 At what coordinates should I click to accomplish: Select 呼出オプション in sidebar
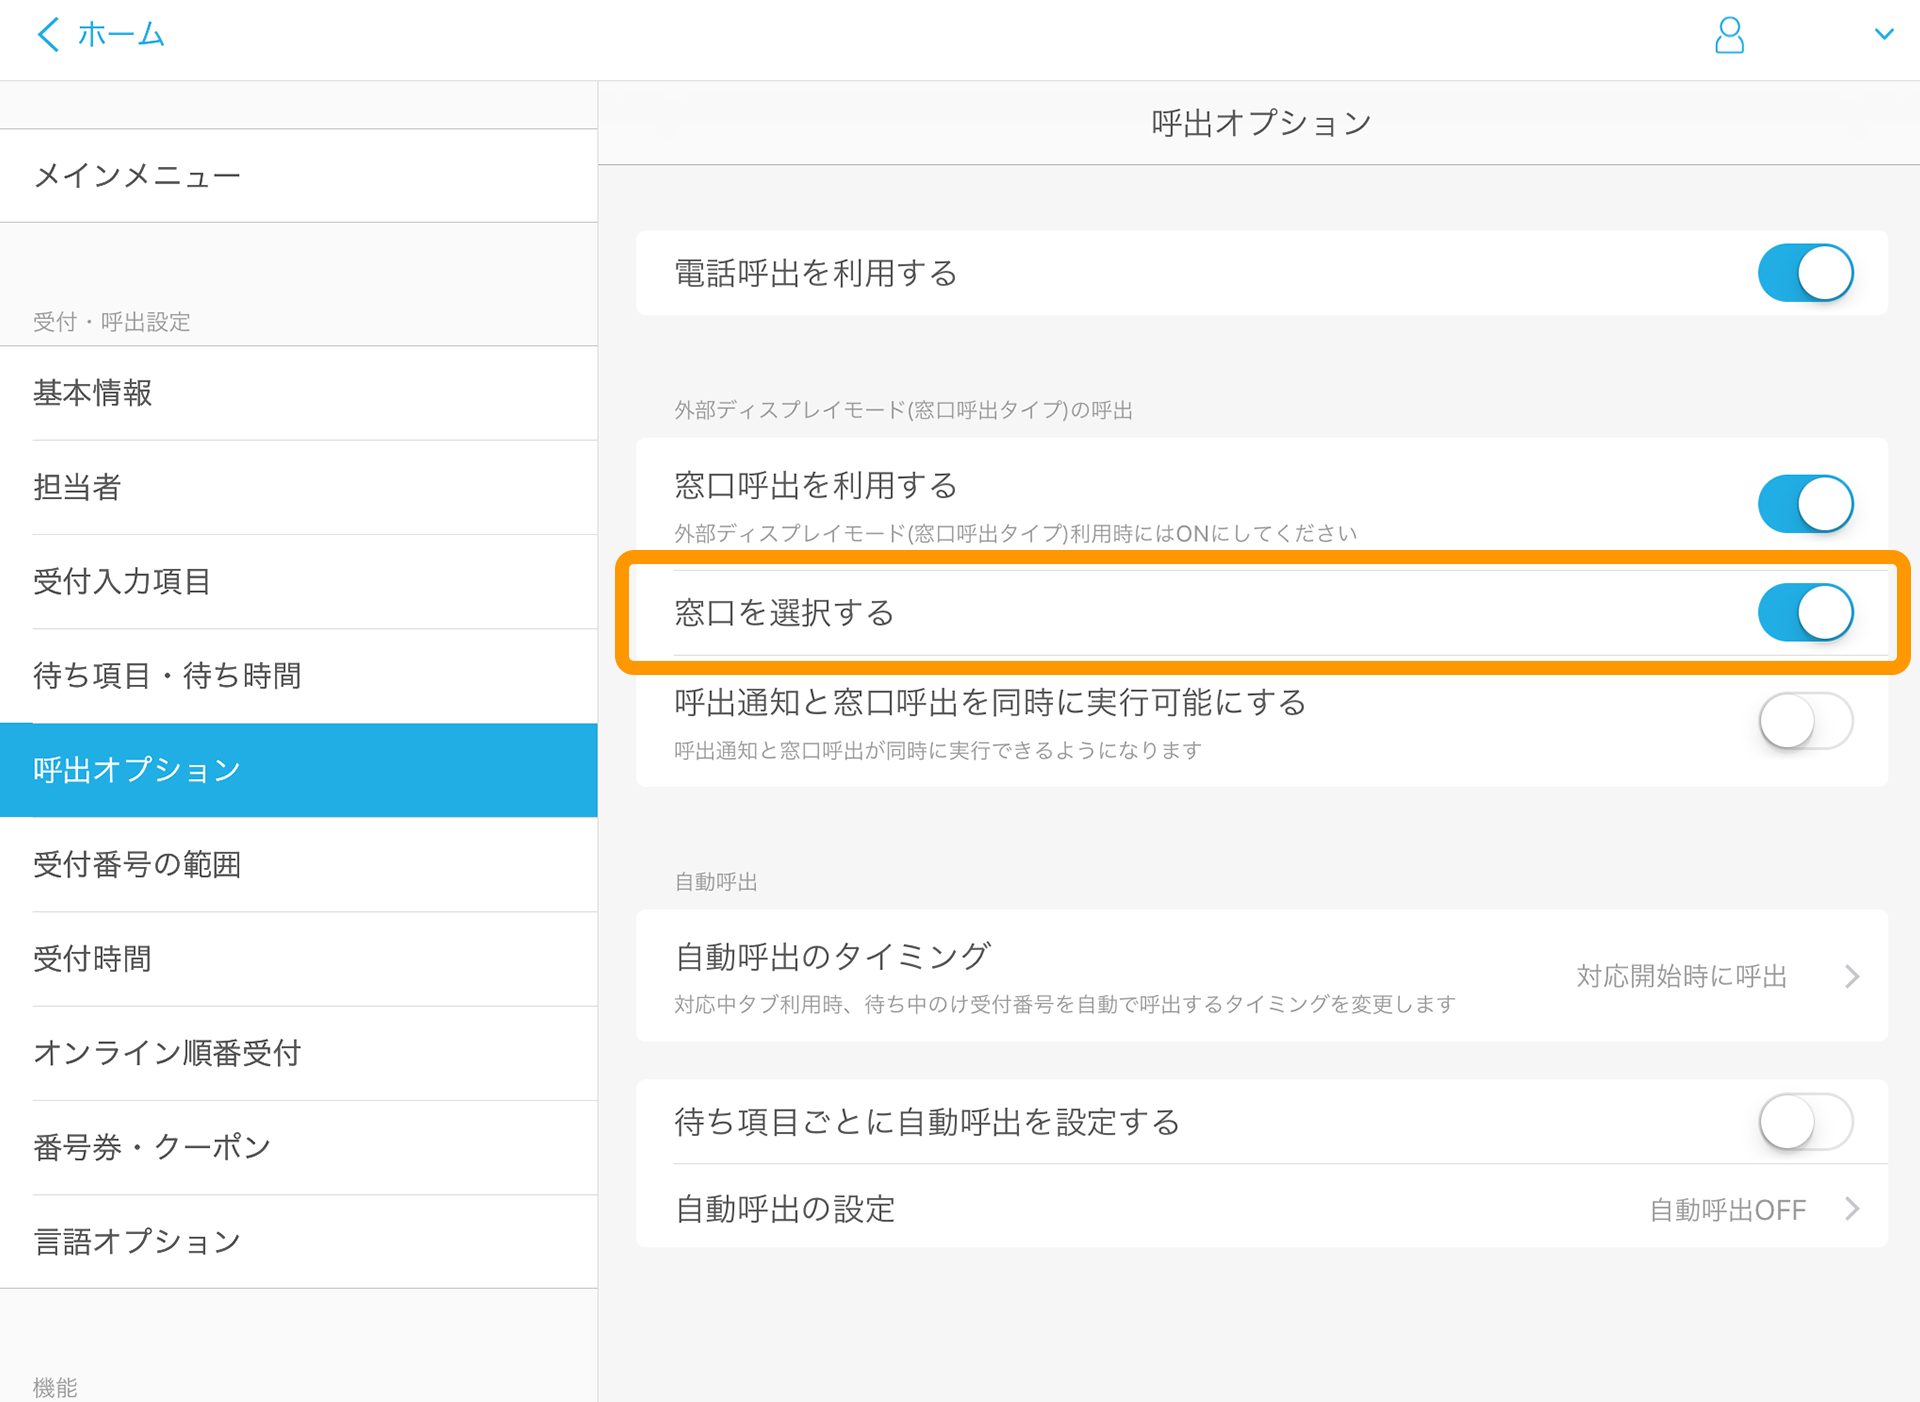click(299, 770)
